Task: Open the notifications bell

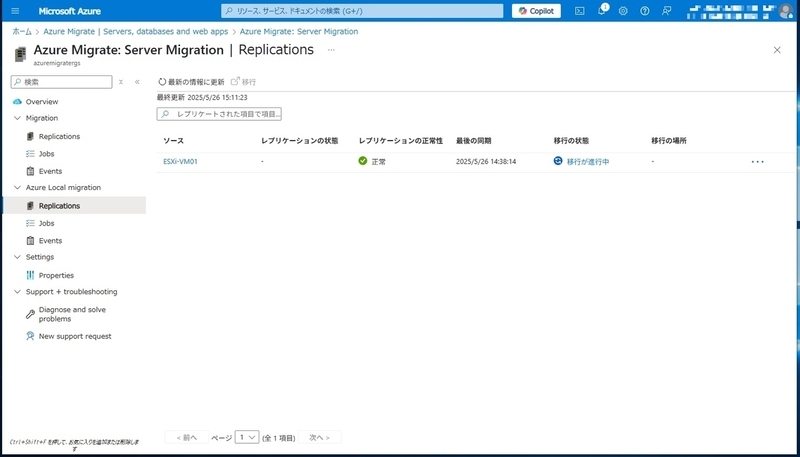Action: [x=602, y=10]
